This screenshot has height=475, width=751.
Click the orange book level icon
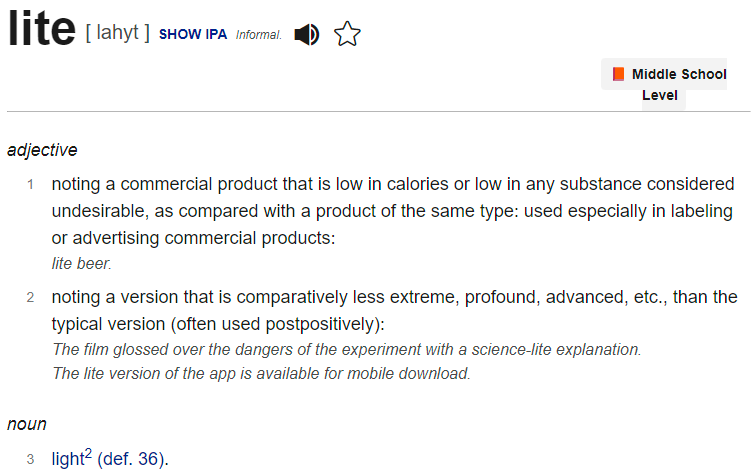click(x=618, y=74)
